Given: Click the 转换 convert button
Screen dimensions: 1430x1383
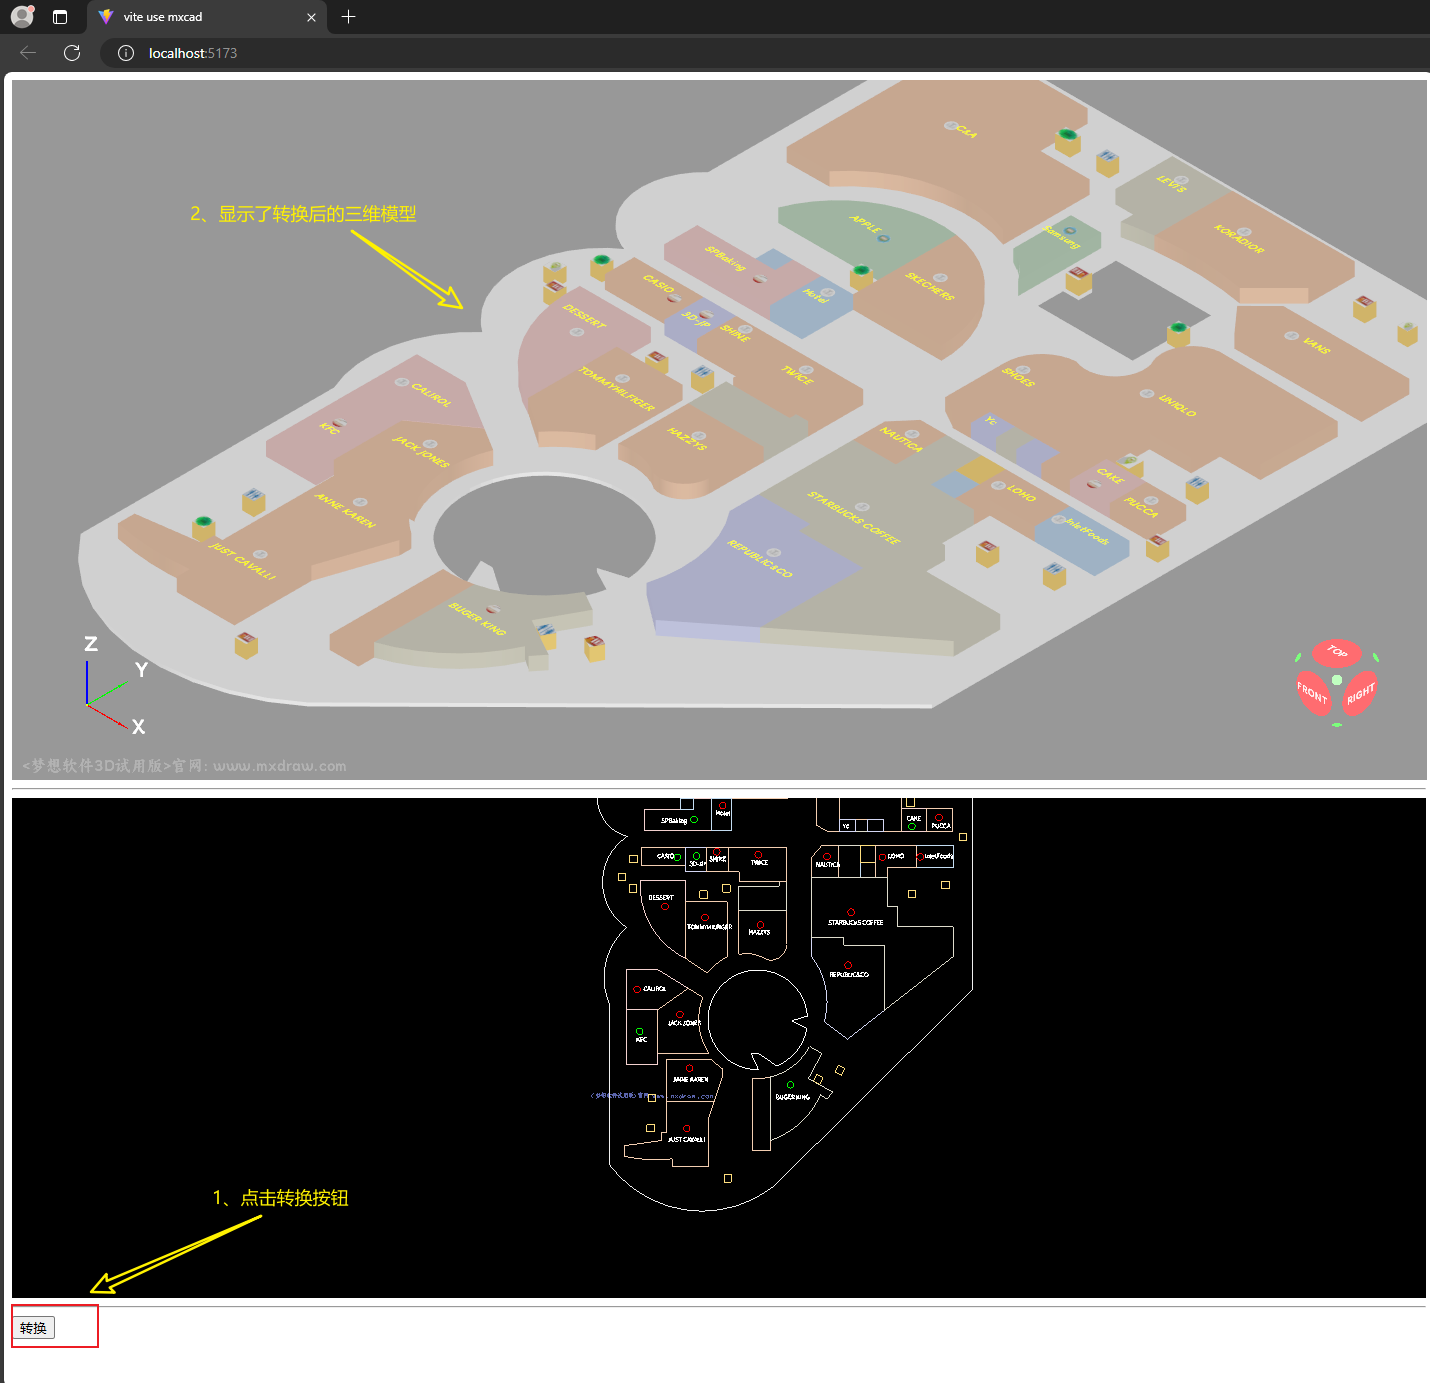Looking at the screenshot, I should [34, 1328].
